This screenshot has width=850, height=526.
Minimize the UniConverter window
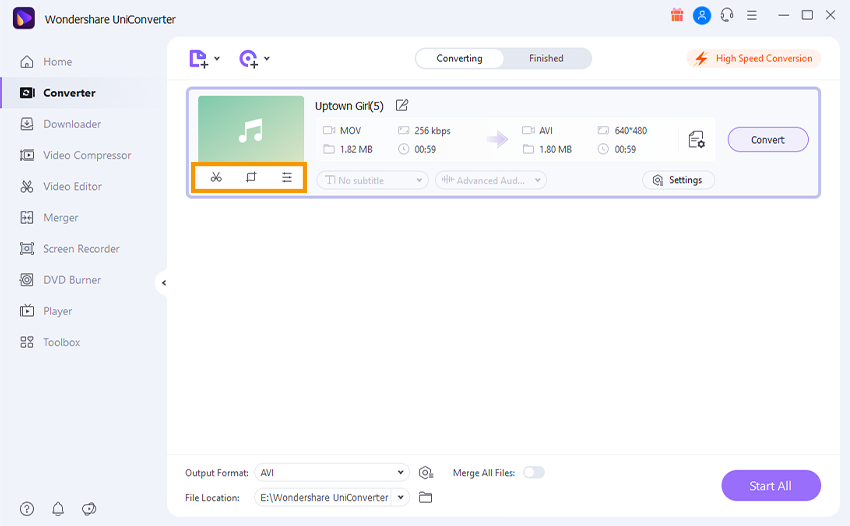tap(783, 15)
